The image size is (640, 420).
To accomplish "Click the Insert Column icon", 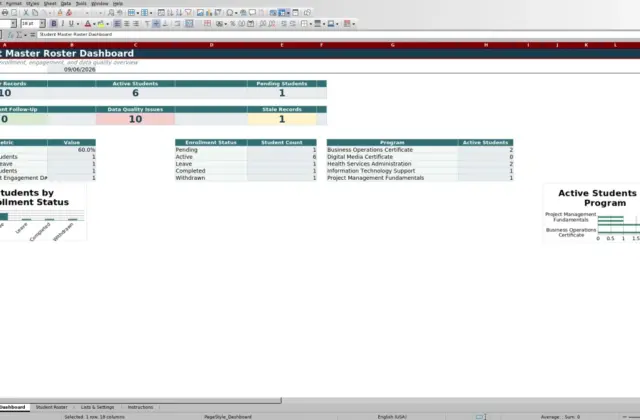I will (x=144, y=13).
